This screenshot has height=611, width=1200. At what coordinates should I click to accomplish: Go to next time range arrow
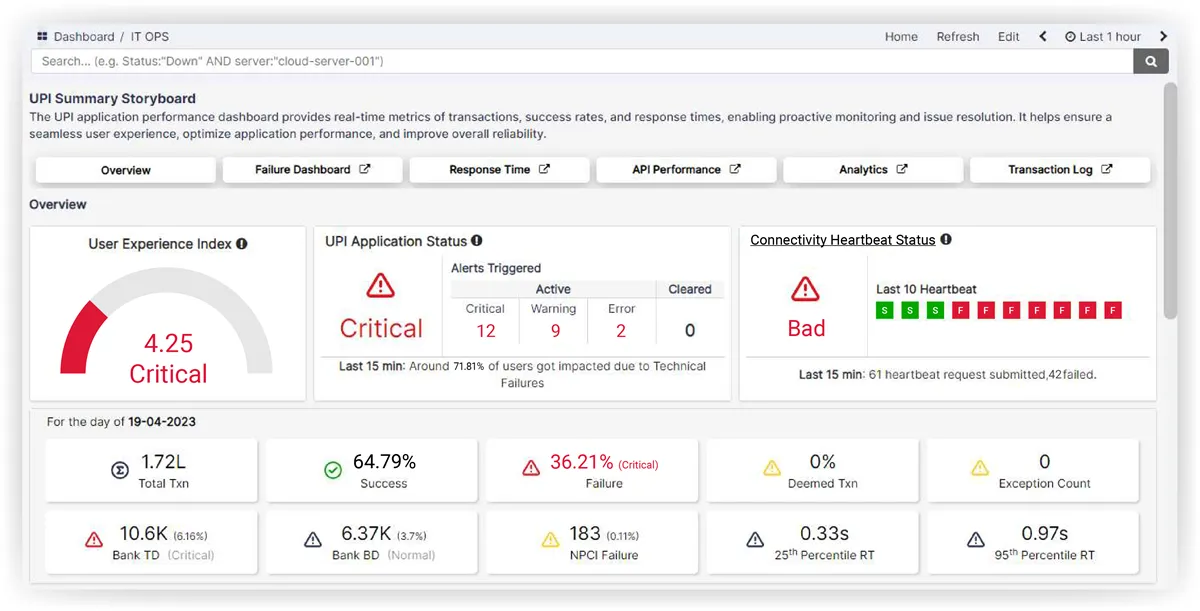1163,36
